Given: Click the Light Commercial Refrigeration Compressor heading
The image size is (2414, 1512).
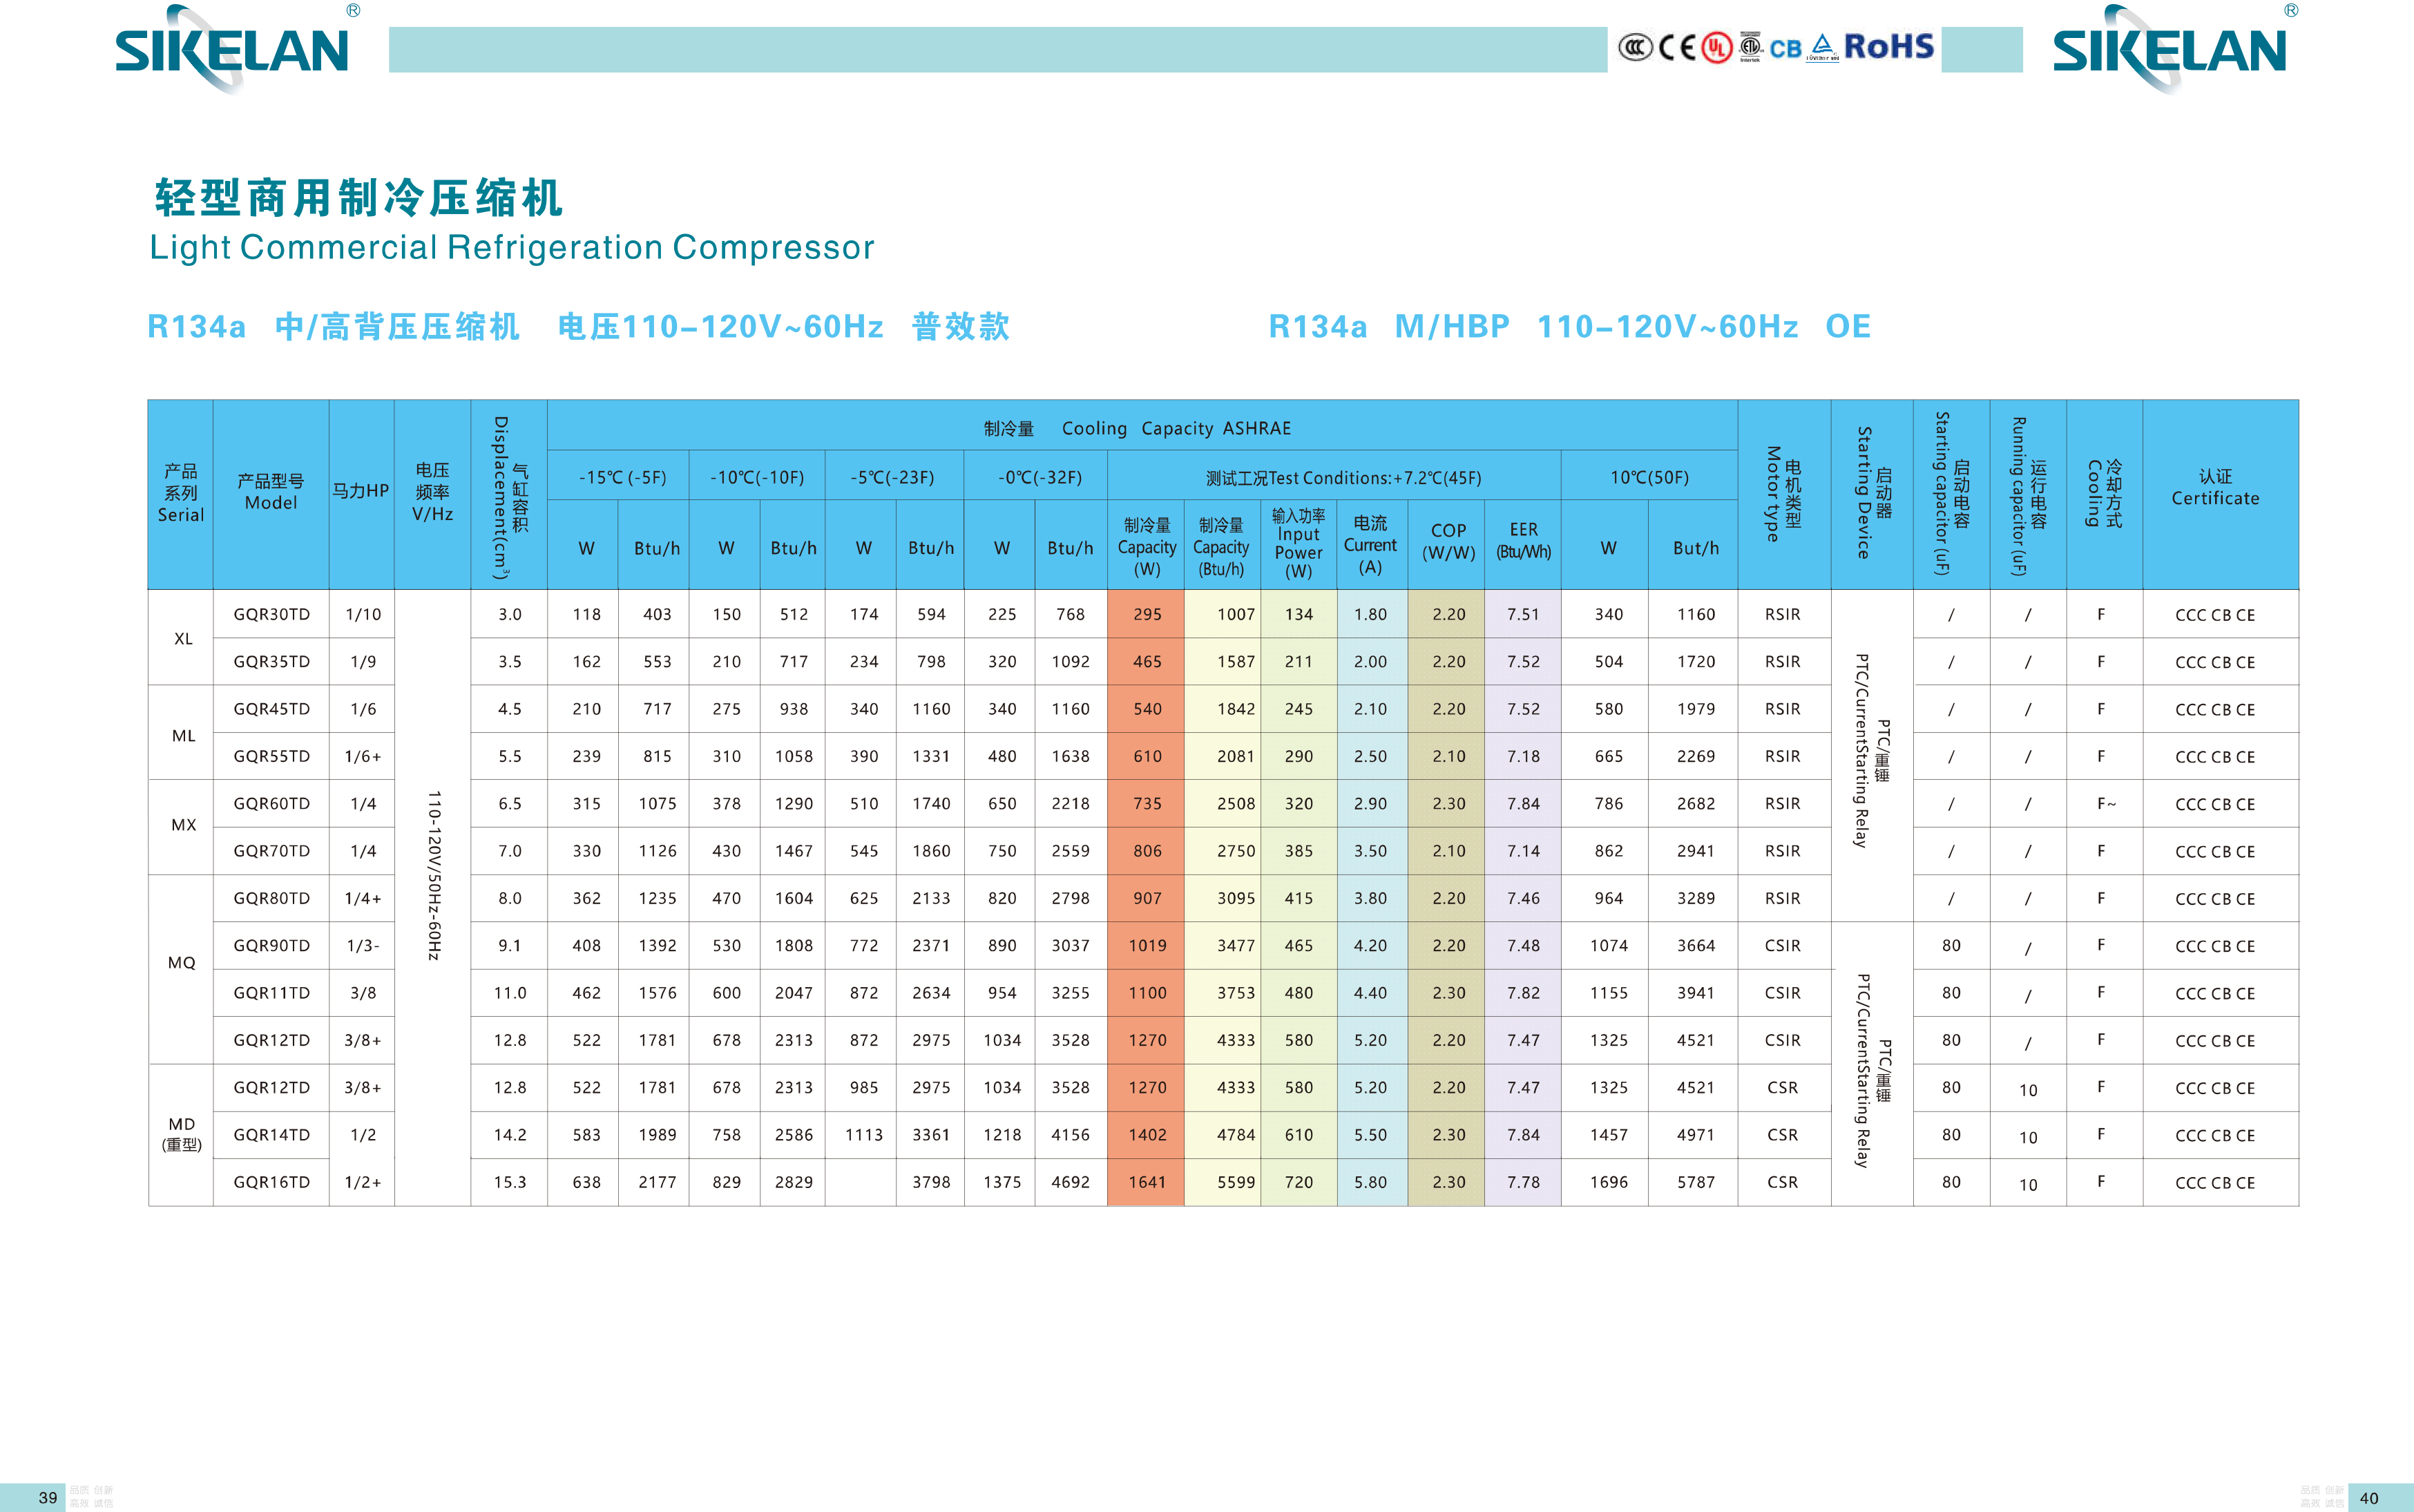Looking at the screenshot, I should 511,247.
